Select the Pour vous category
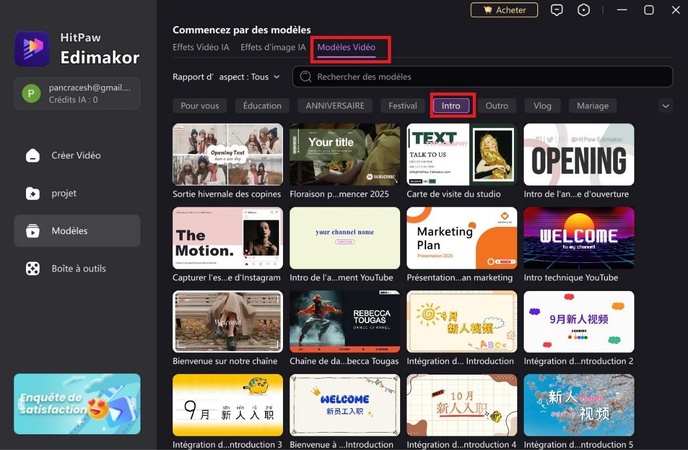The width and height of the screenshot is (688, 450). point(200,106)
